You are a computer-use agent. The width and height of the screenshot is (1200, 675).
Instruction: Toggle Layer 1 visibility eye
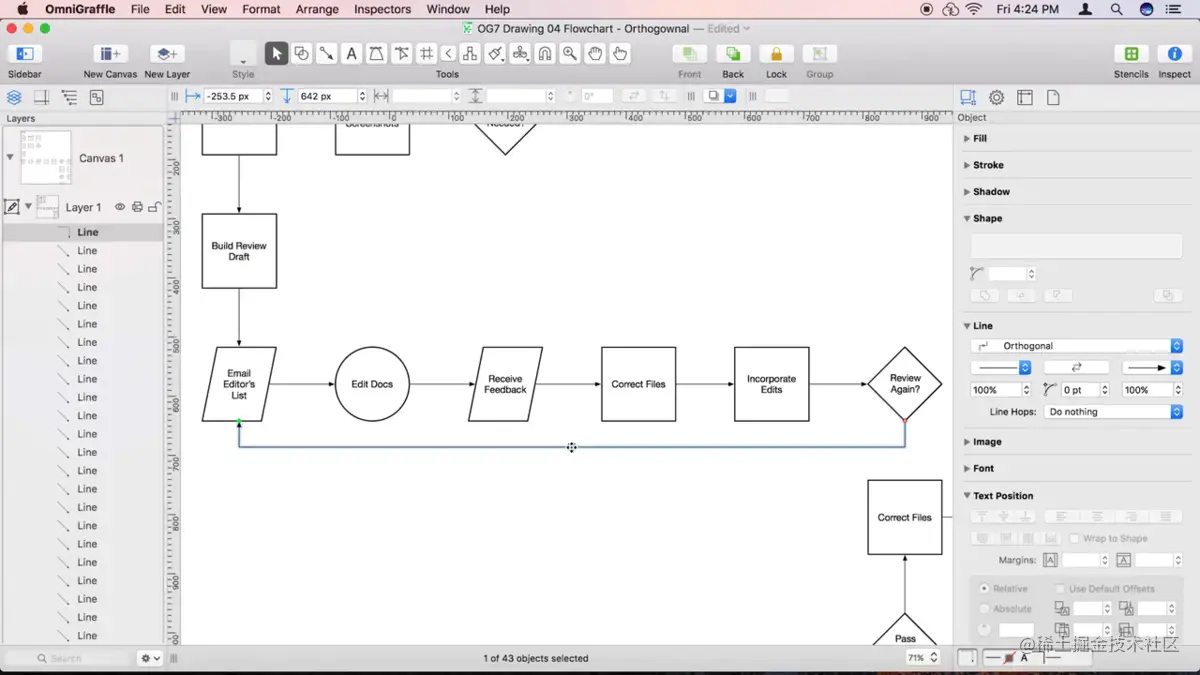click(x=120, y=207)
